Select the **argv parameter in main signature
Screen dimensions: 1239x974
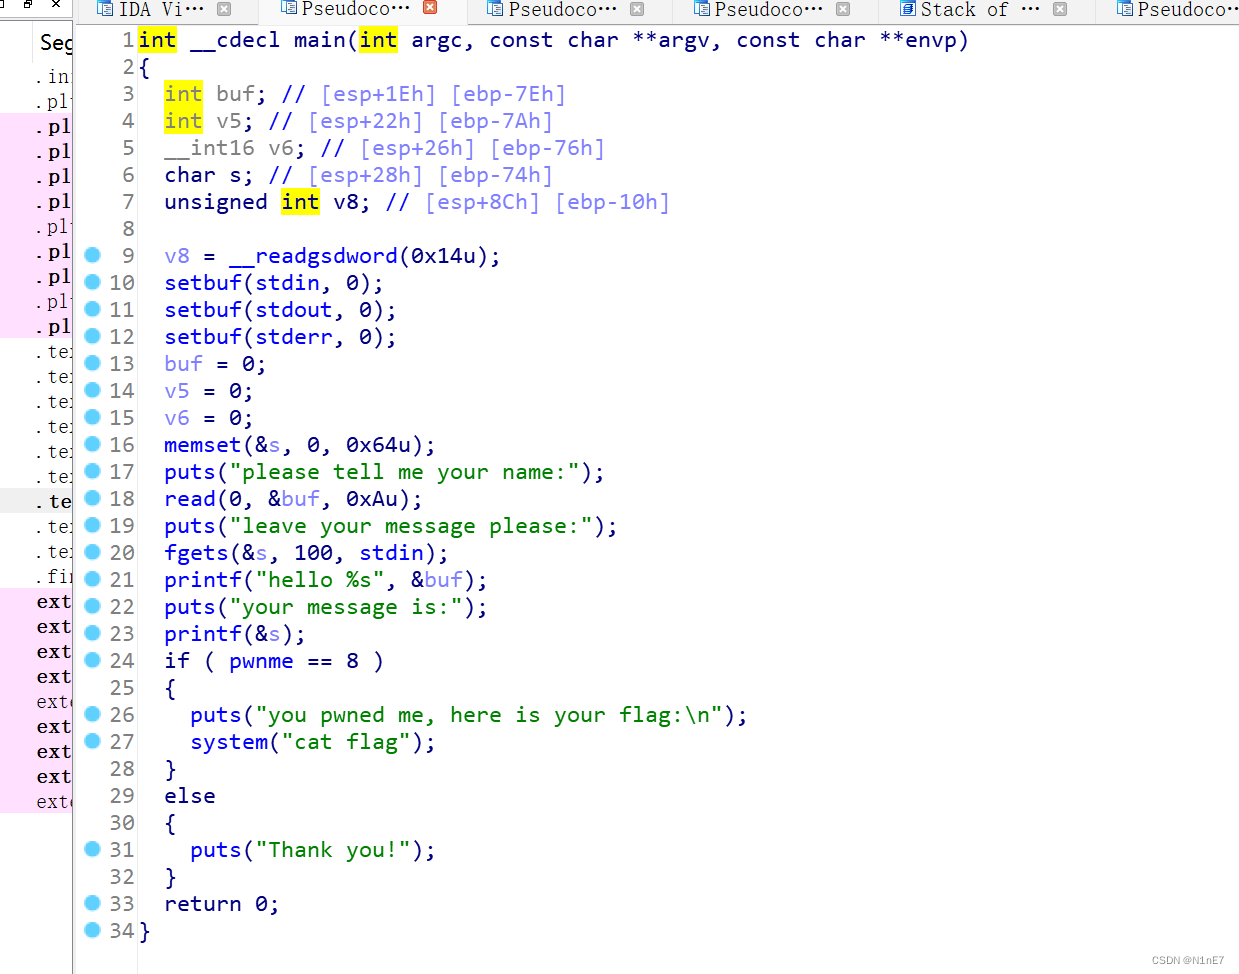click(x=676, y=40)
